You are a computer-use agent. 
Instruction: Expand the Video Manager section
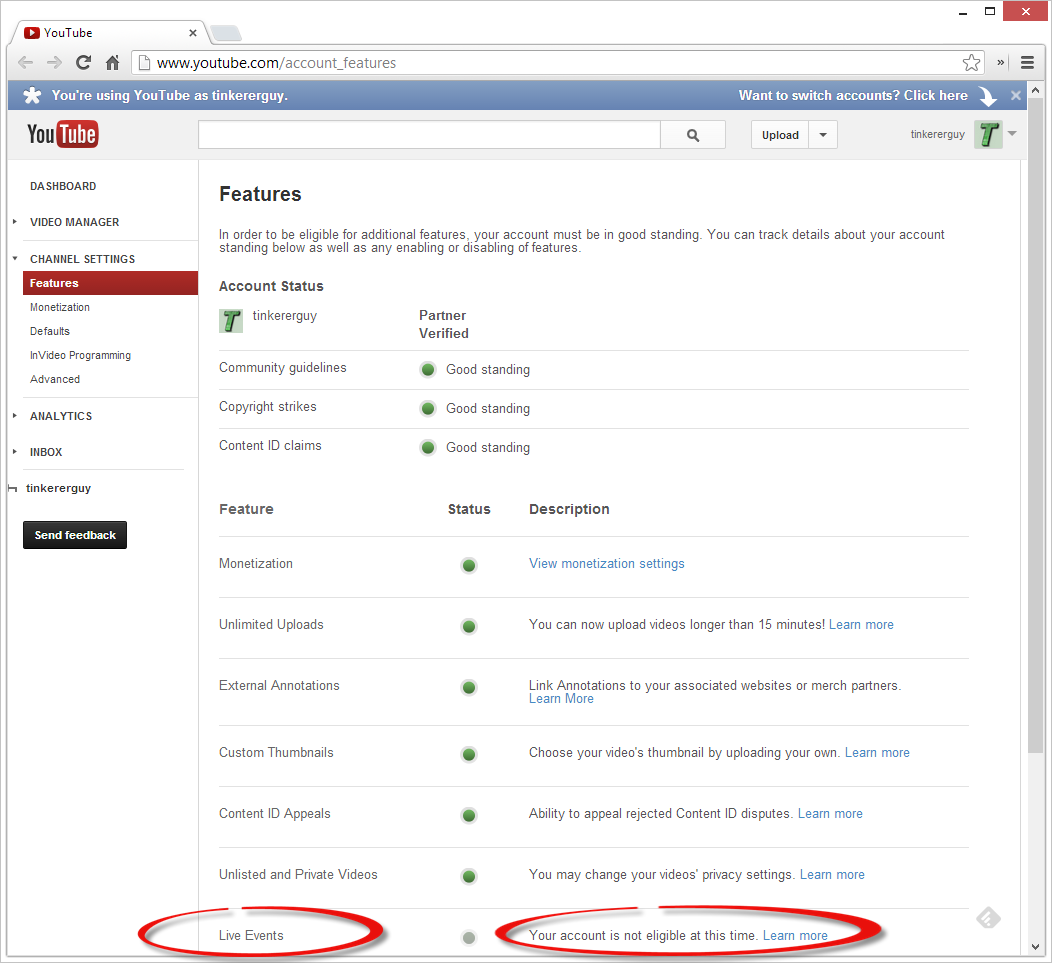click(x=15, y=221)
